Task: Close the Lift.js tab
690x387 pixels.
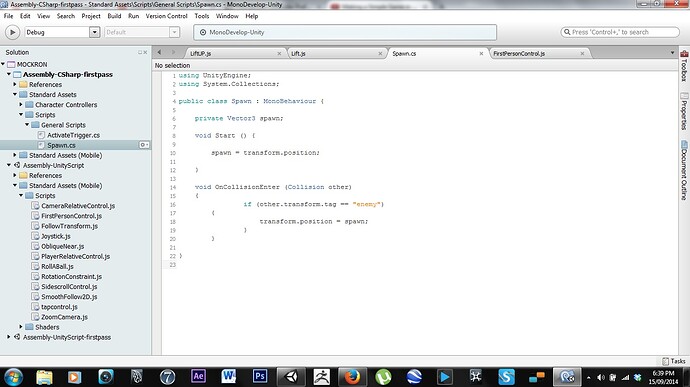Action: [x=380, y=53]
